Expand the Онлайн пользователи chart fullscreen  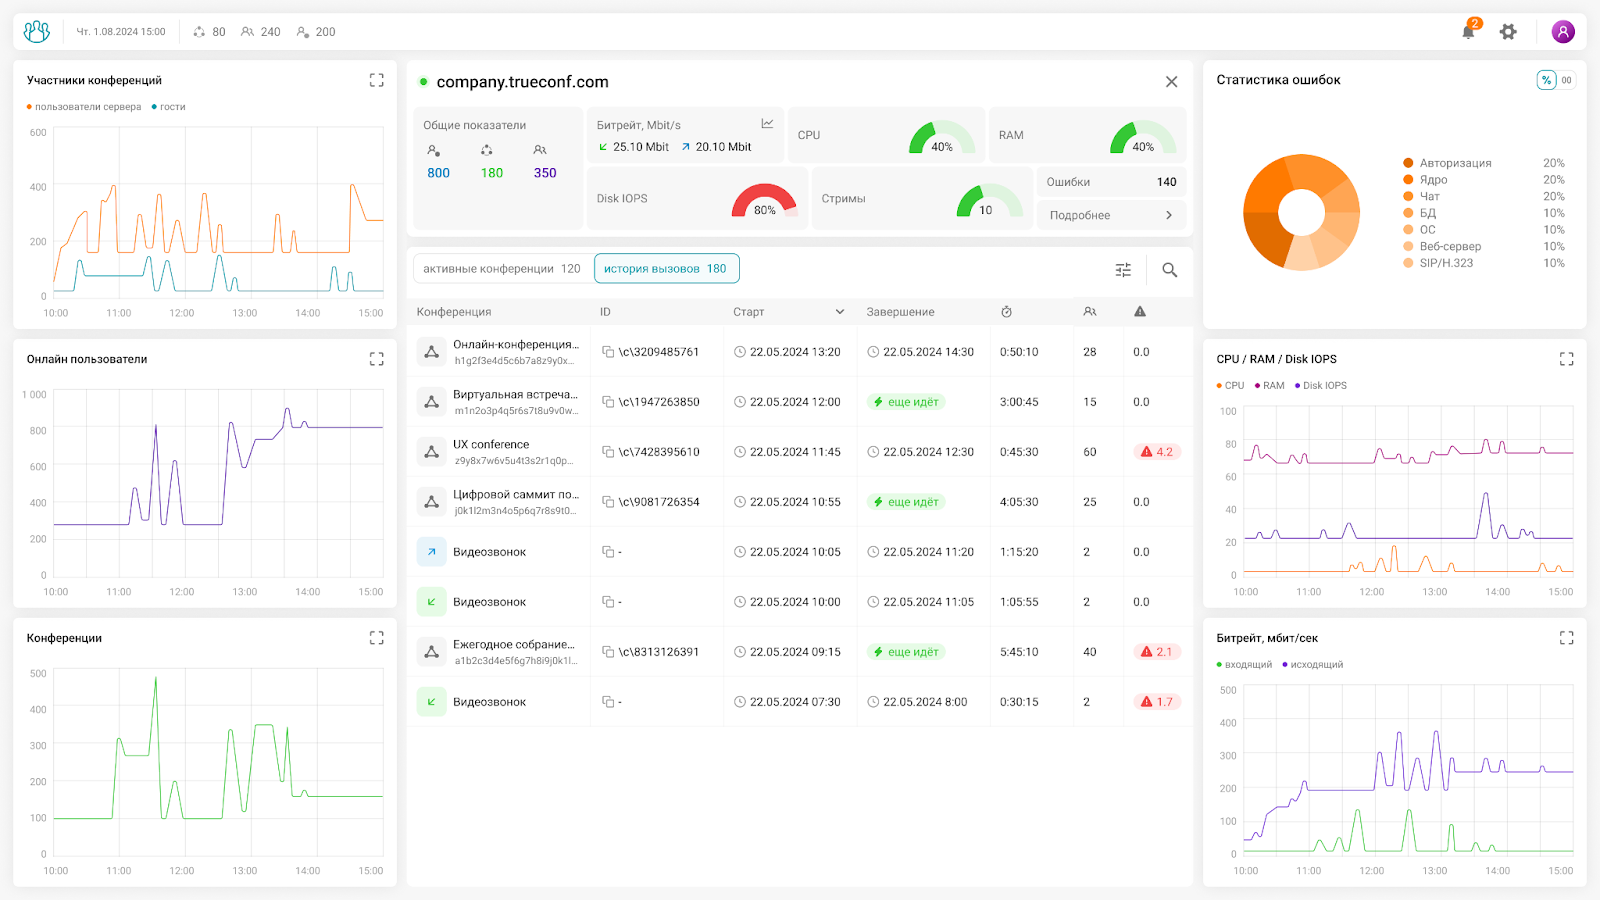(376, 359)
